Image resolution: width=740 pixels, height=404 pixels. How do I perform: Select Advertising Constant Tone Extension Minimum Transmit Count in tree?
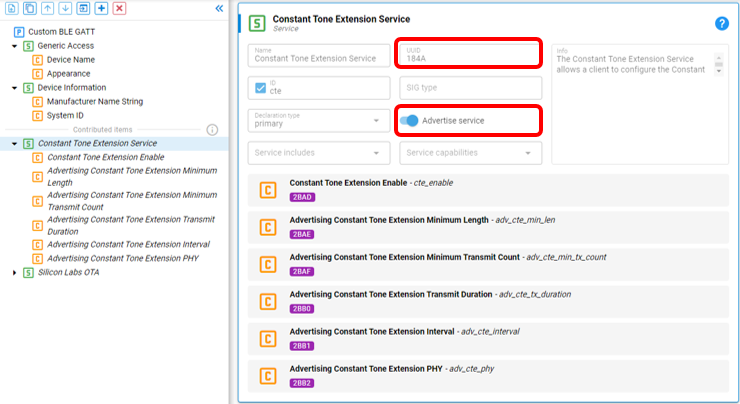pos(132,201)
